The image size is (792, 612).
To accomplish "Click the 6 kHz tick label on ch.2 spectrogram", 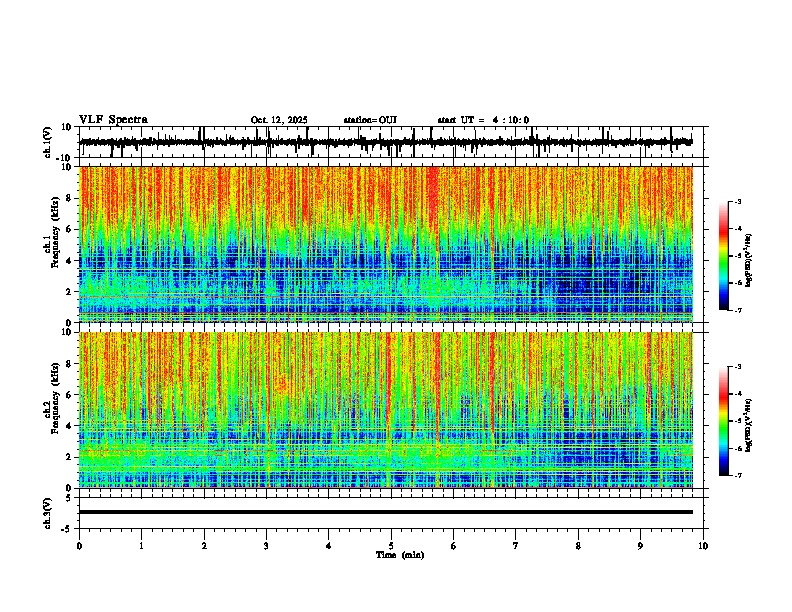I will point(69,394).
